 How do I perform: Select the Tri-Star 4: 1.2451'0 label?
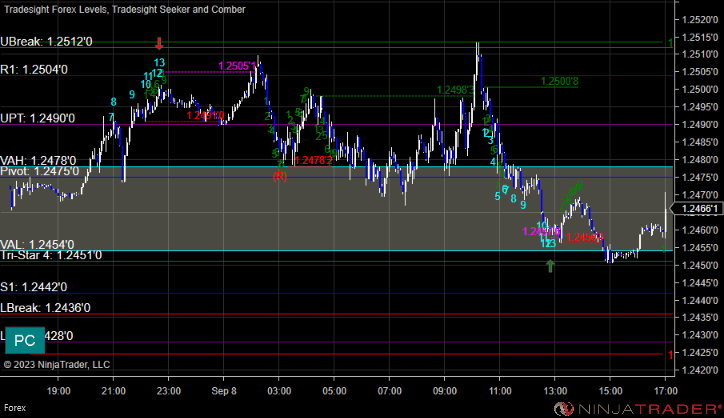51,255
